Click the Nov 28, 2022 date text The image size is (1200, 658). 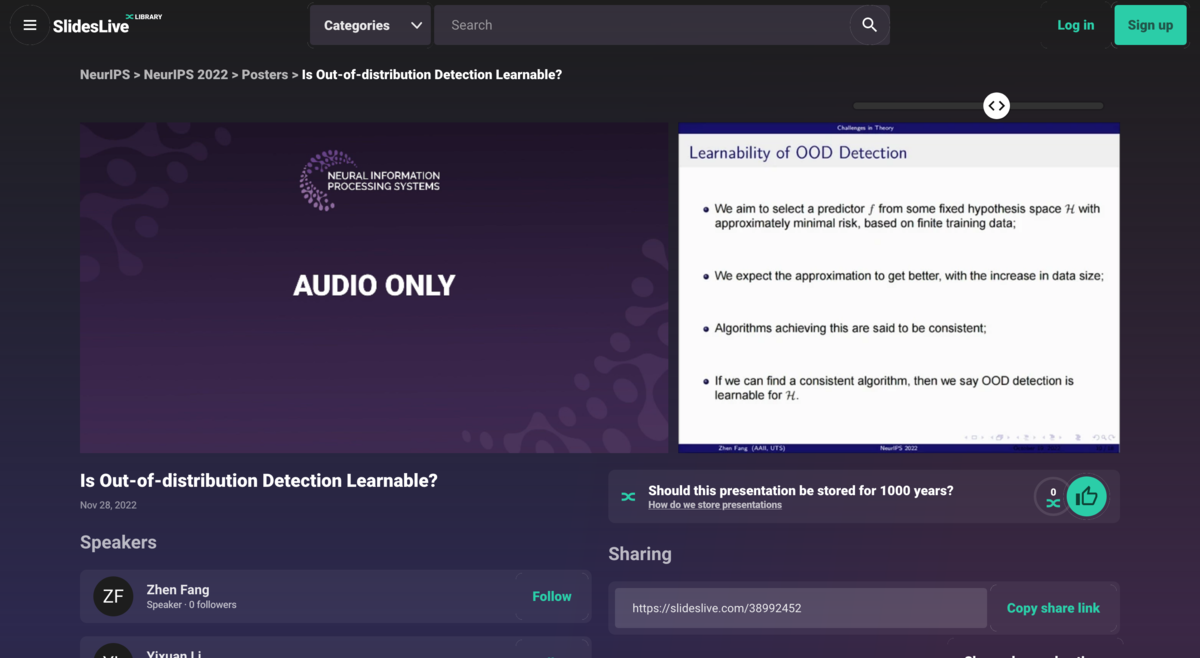108,505
